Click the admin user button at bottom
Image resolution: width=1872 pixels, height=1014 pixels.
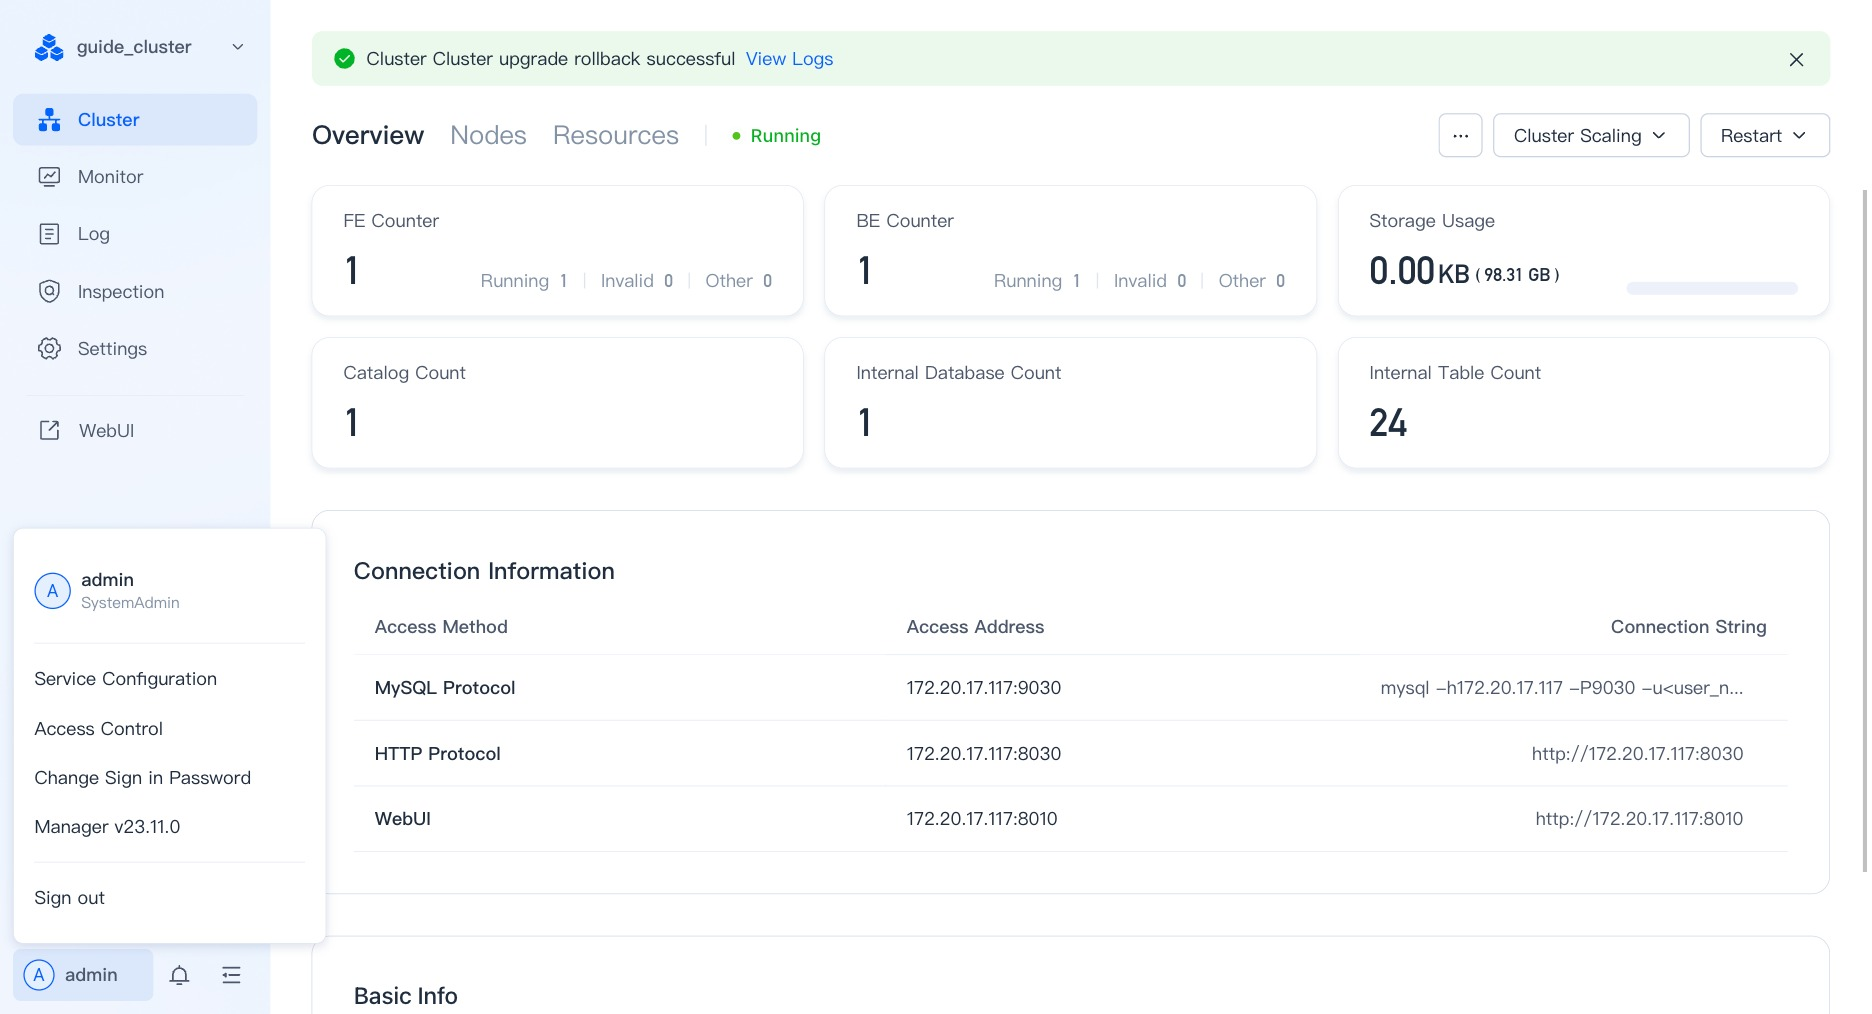(83, 975)
